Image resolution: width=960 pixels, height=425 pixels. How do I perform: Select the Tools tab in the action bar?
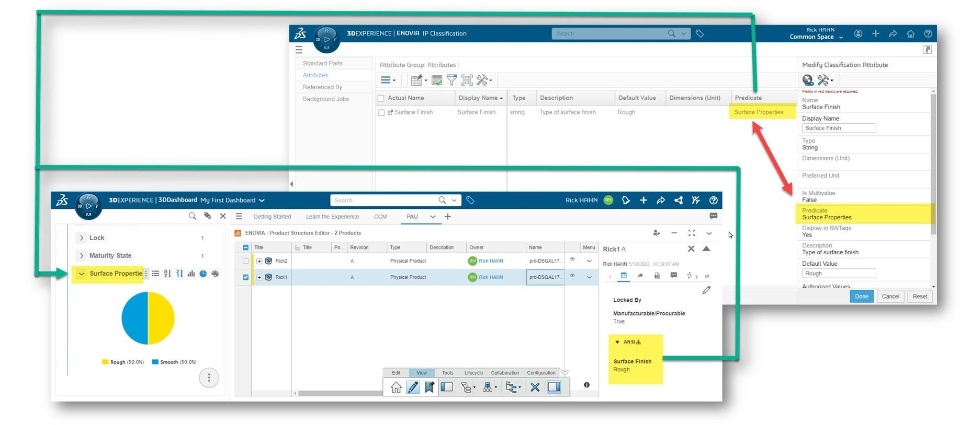(448, 372)
